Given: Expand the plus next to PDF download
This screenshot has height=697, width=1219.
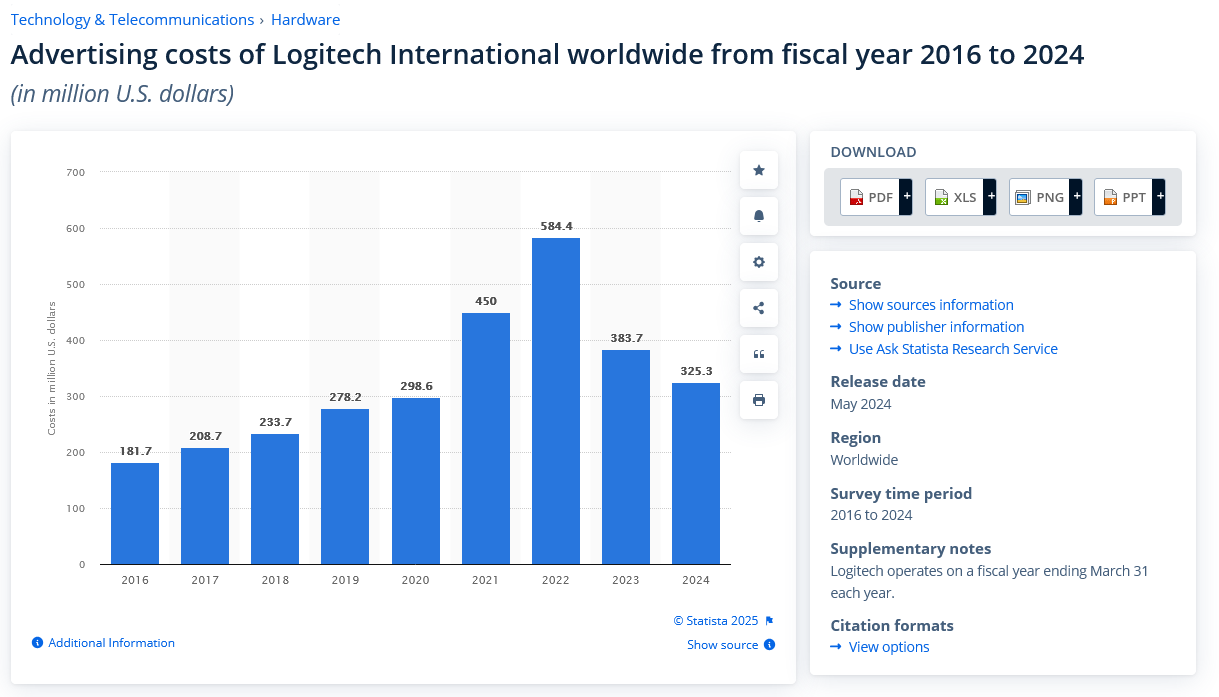Looking at the screenshot, I should (906, 197).
